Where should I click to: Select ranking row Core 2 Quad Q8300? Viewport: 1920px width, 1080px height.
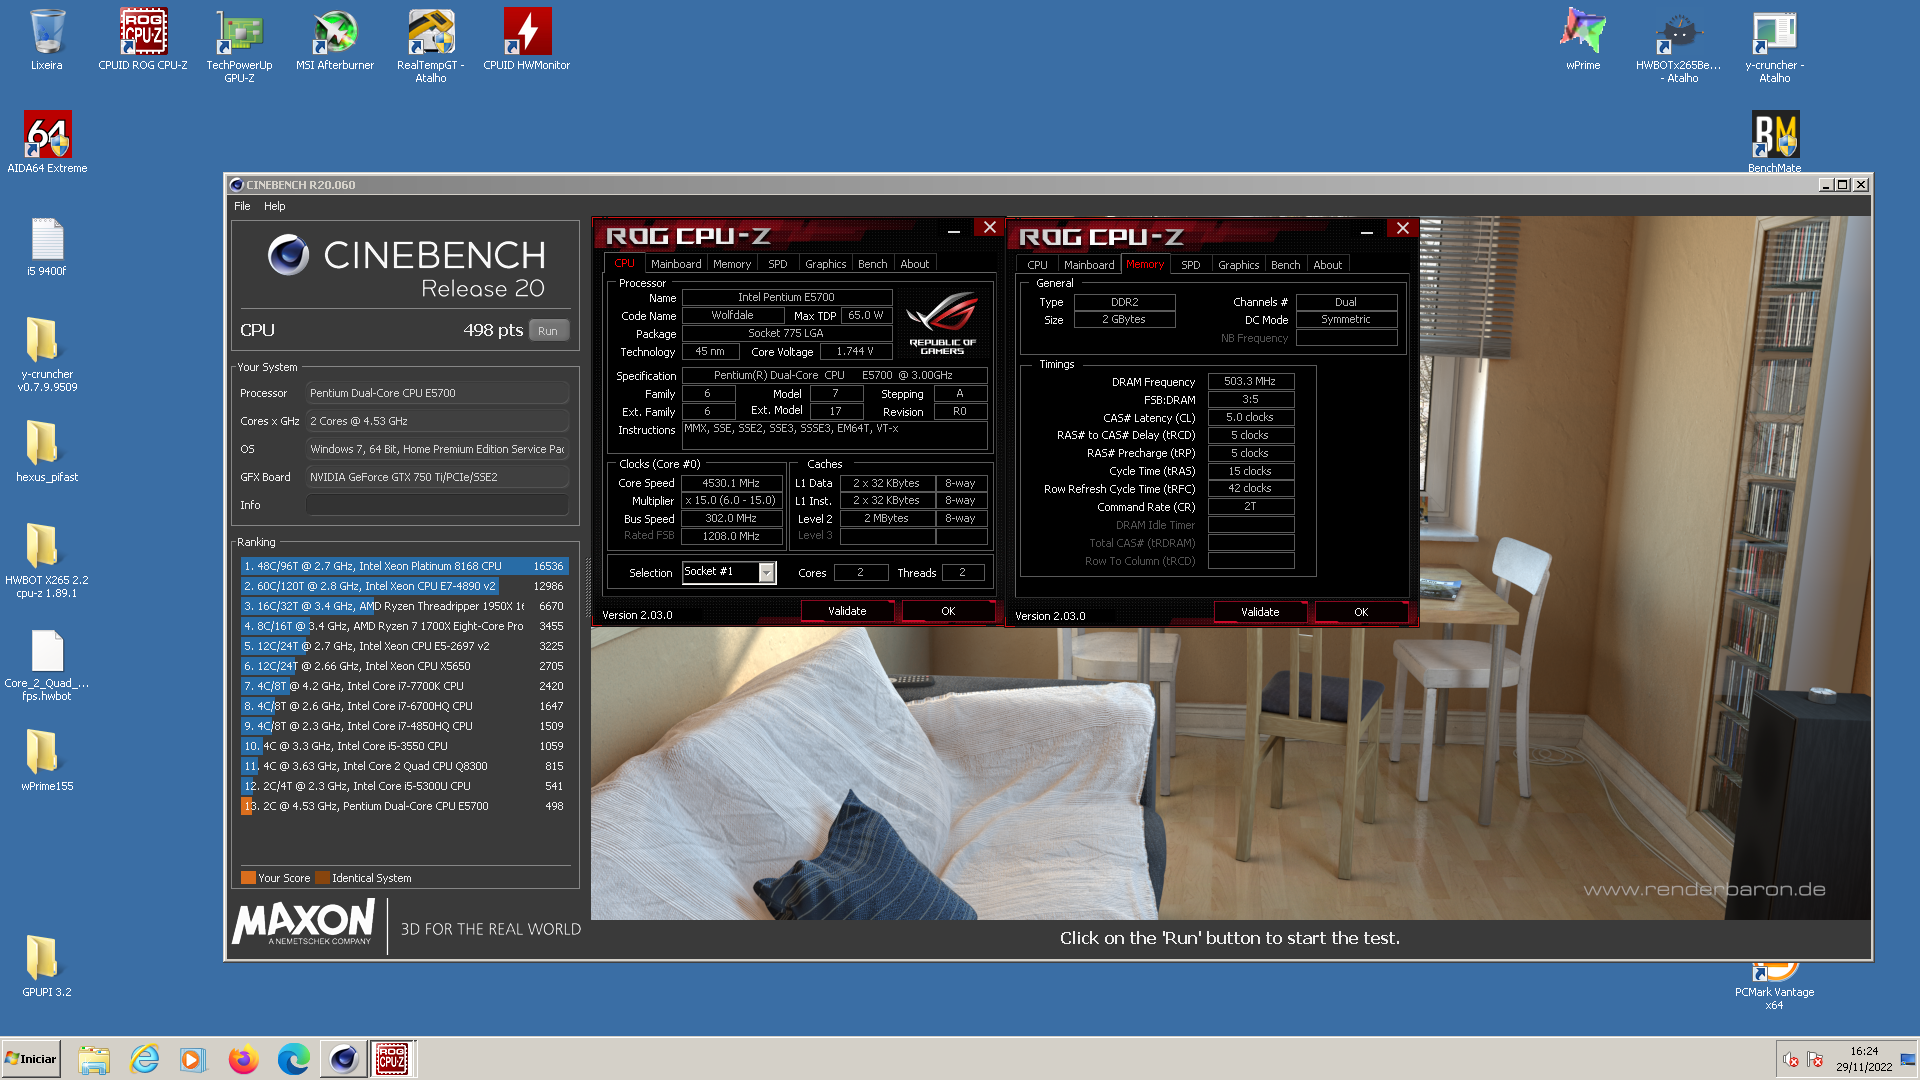(x=404, y=766)
